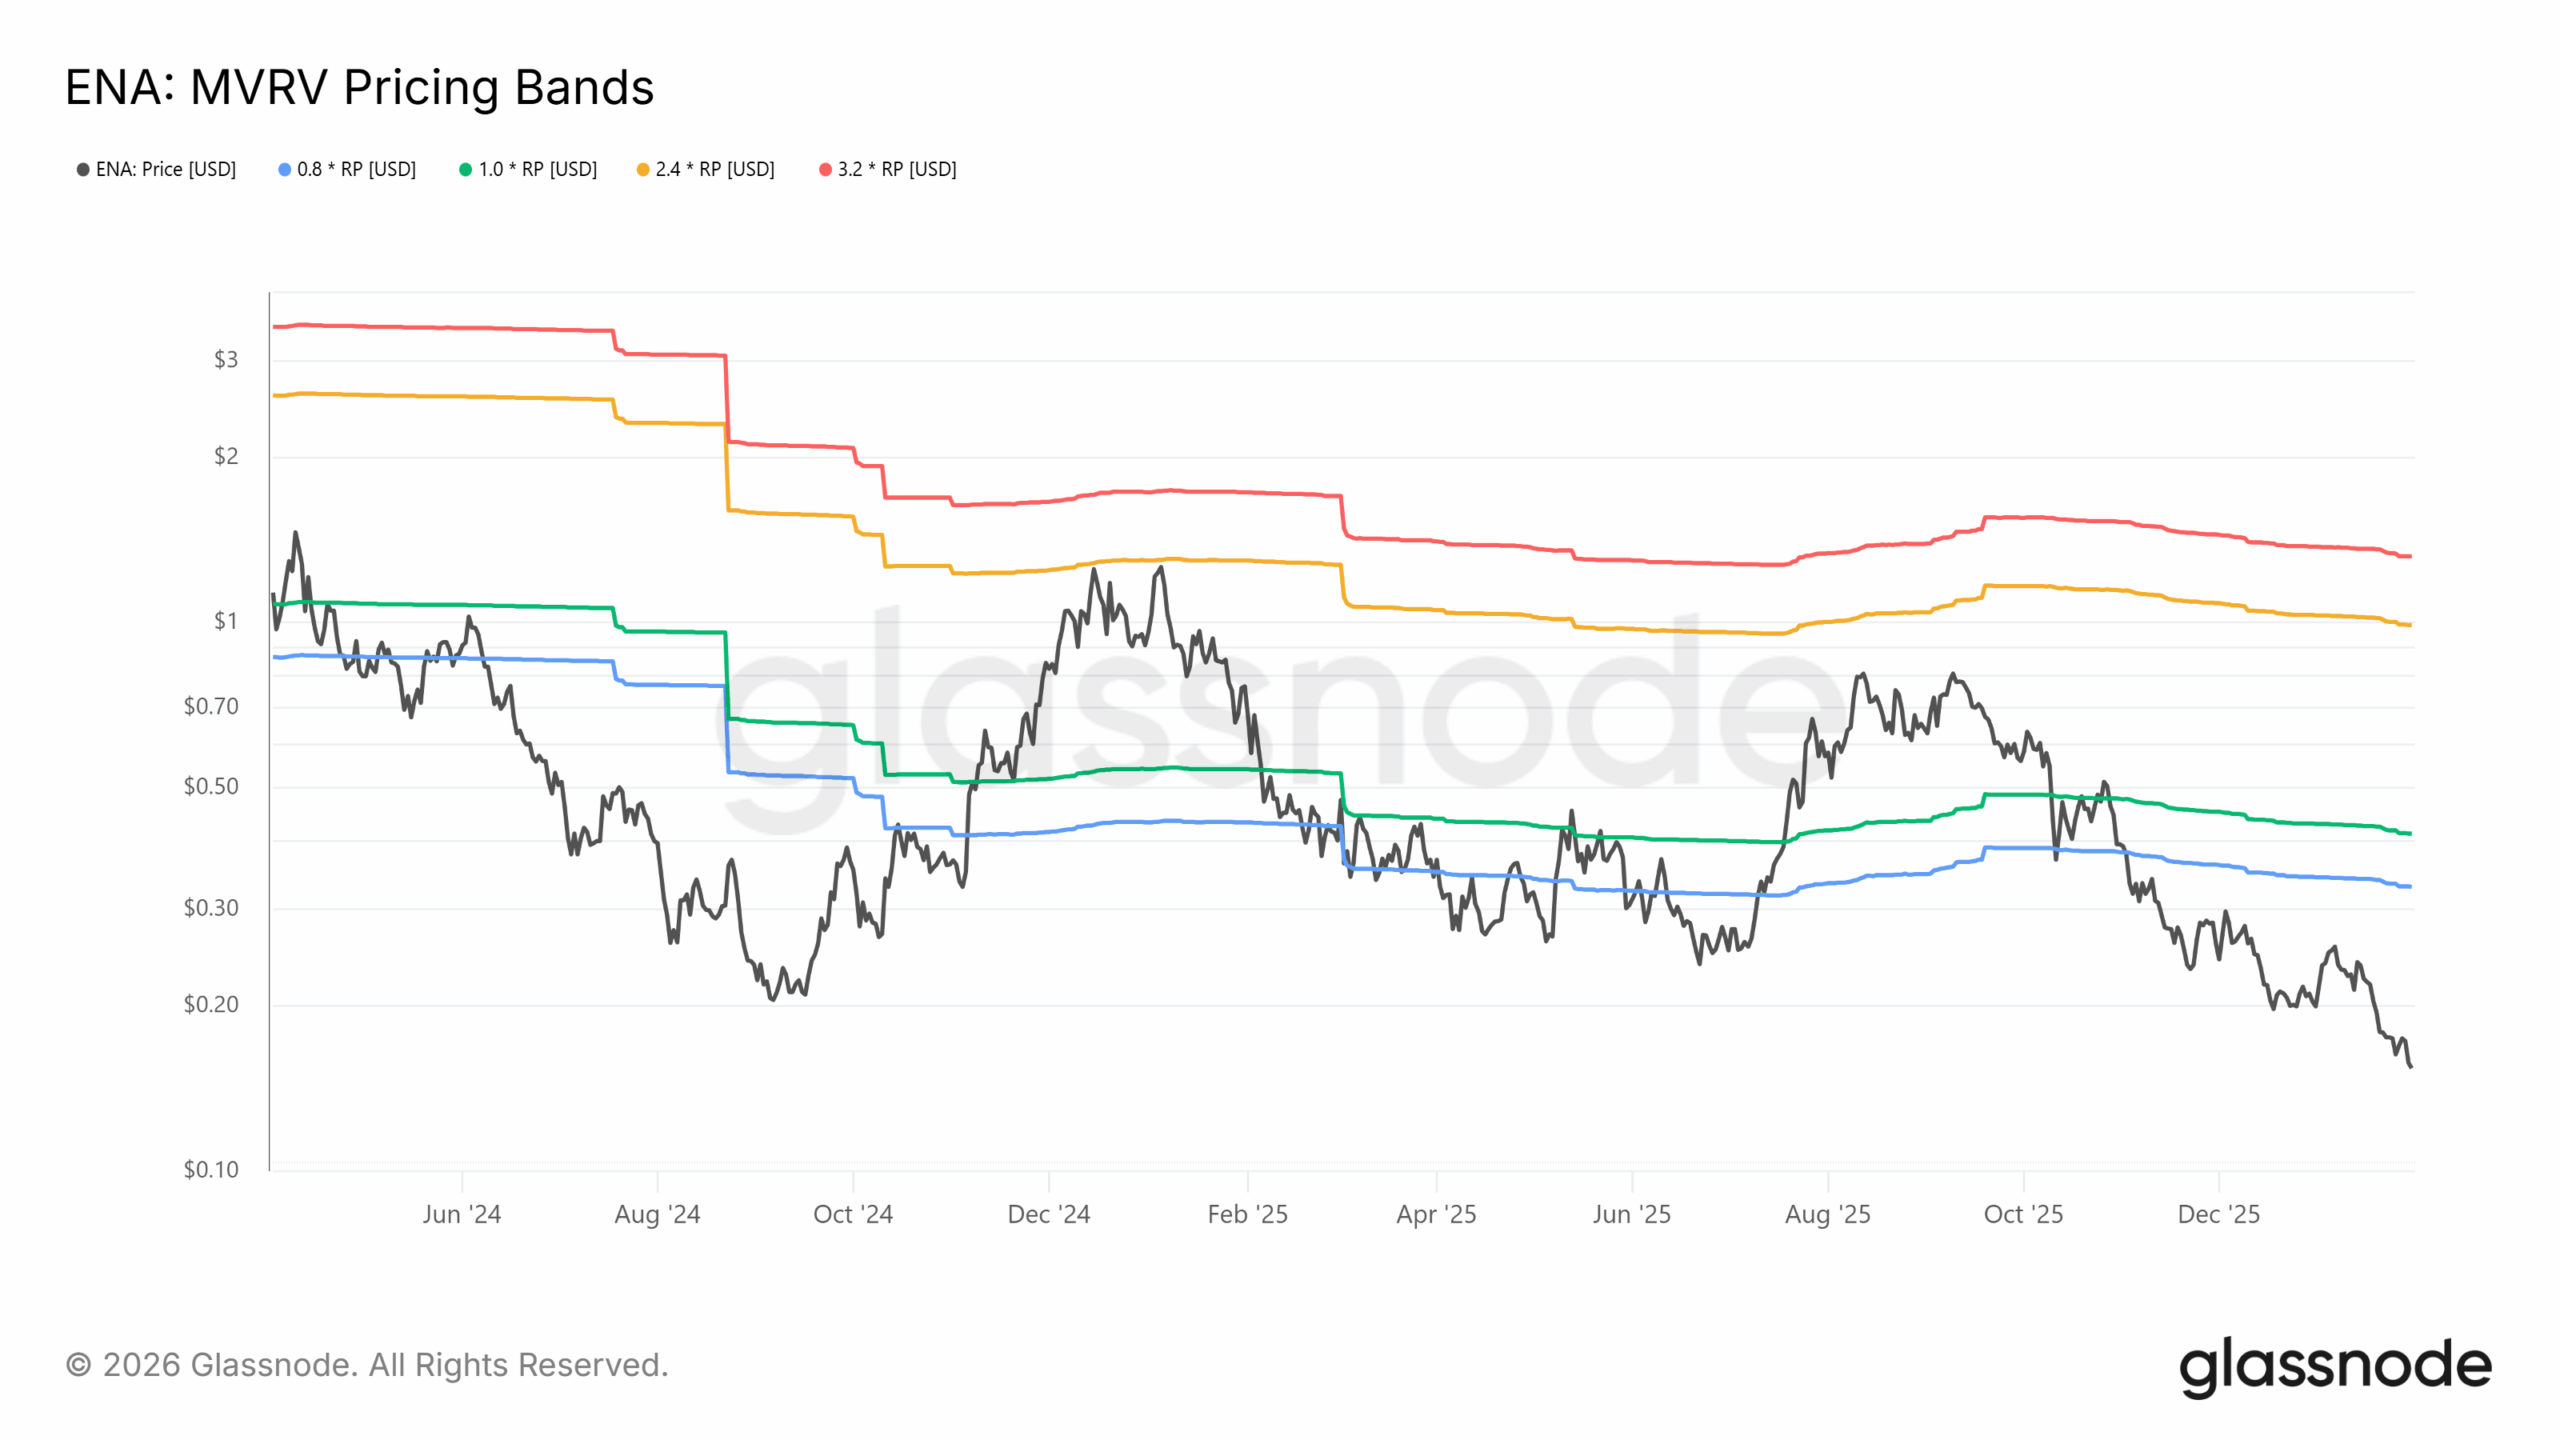Click the red 3.2 * RP legend dot

pos(825,170)
